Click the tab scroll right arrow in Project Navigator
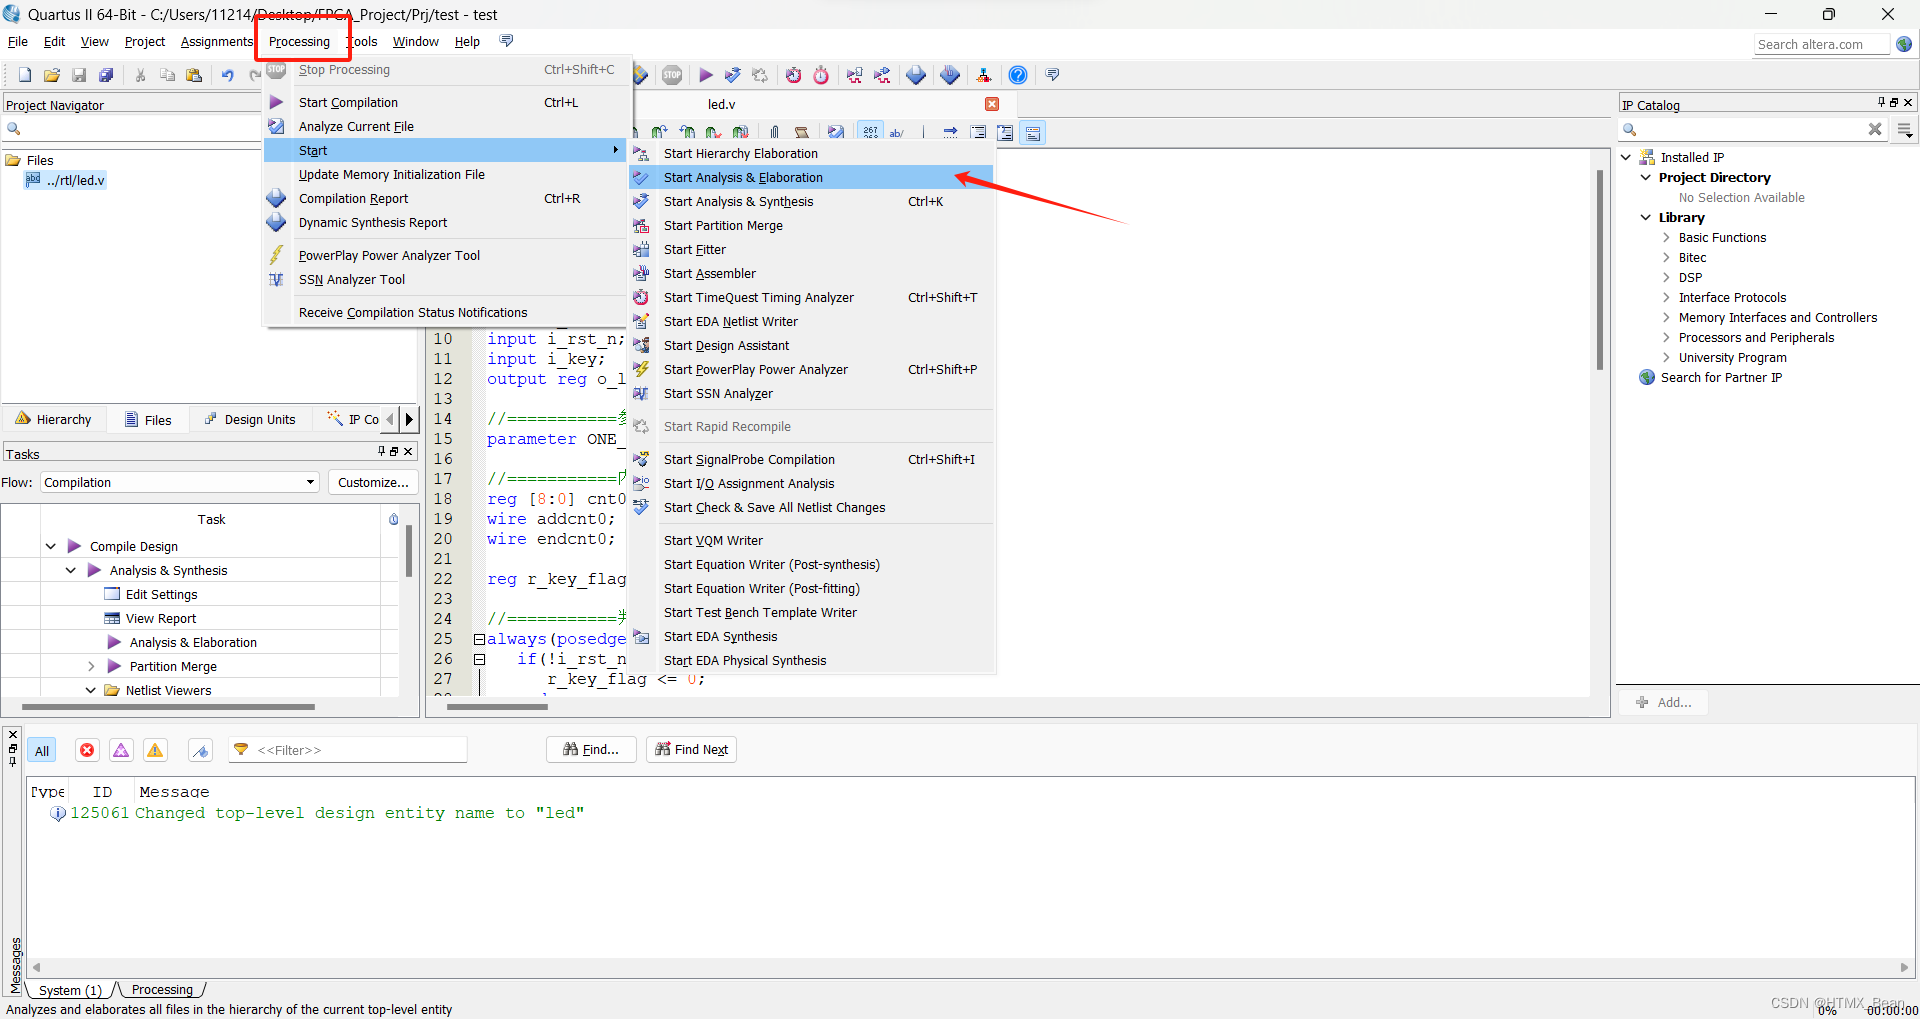The height and width of the screenshot is (1019, 1920). pyautogui.click(x=408, y=419)
